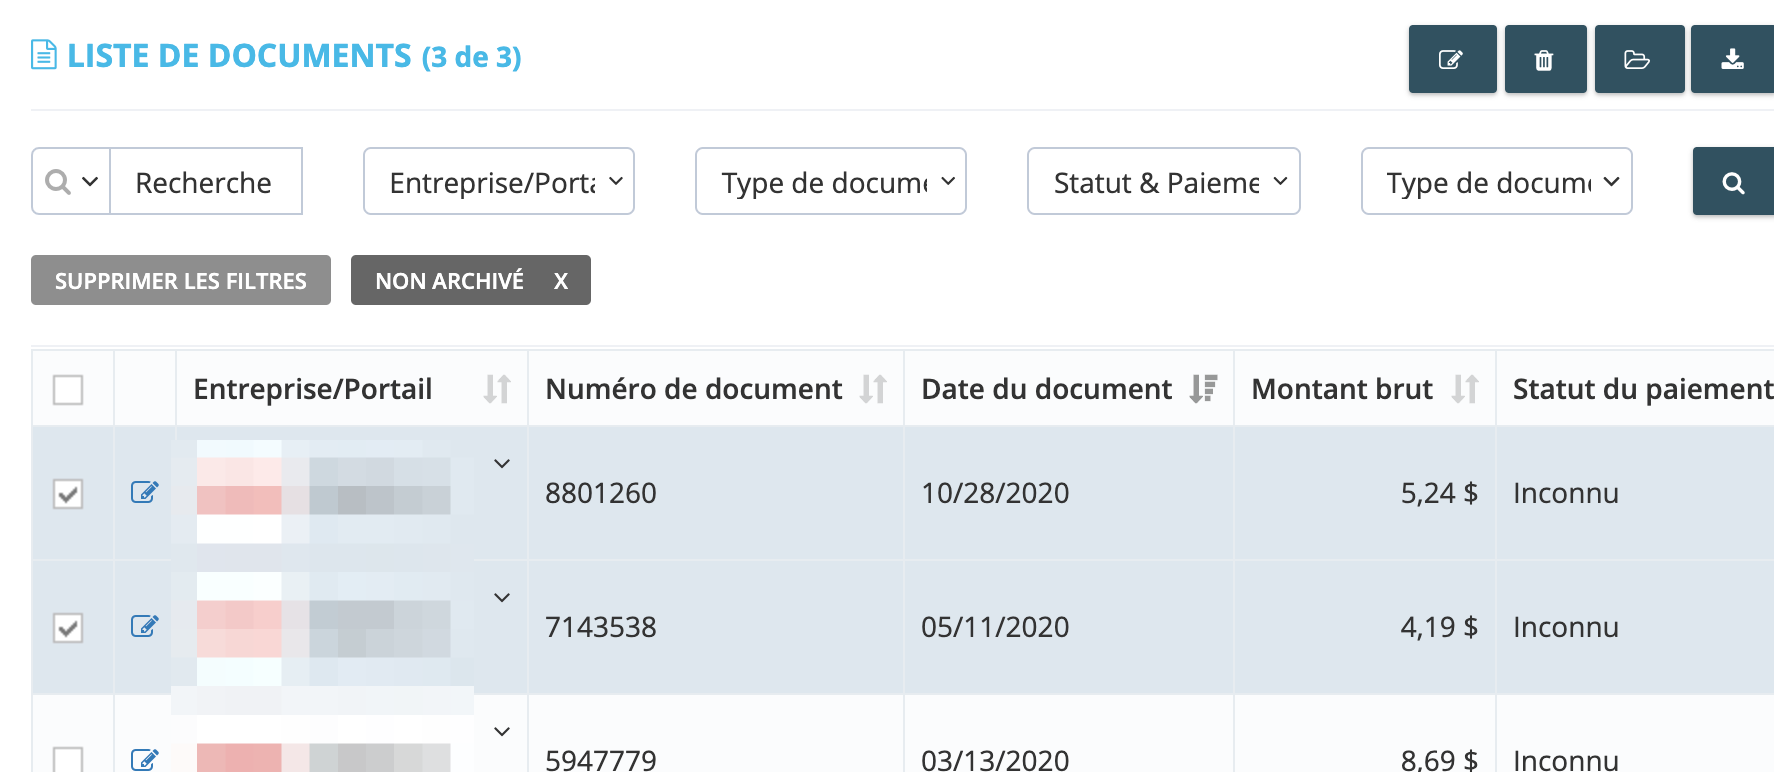Sort by Numéro de document column
The height and width of the screenshot is (772, 1774).
[873, 389]
